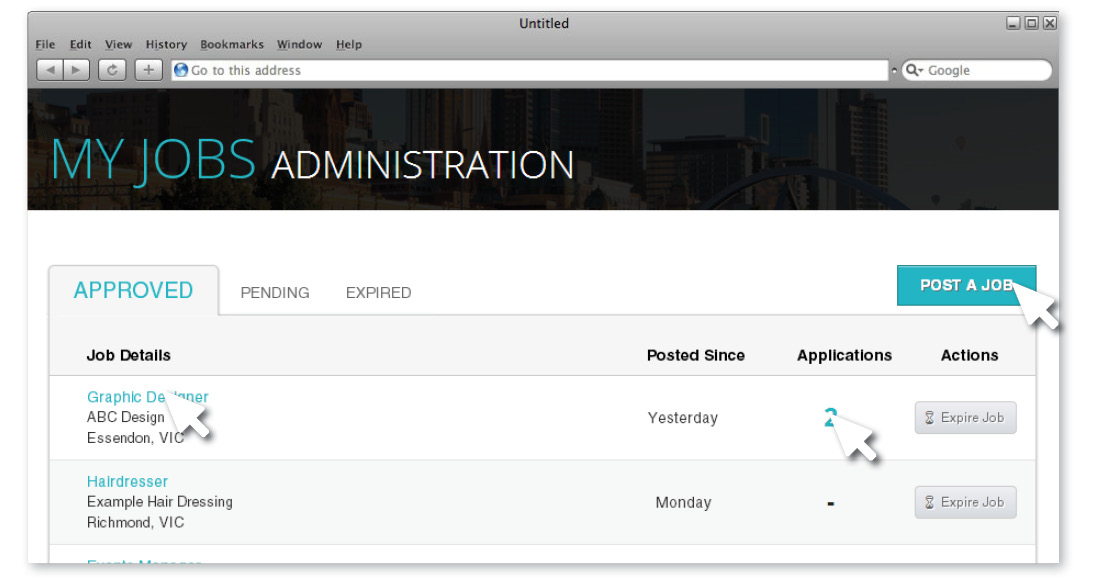The height and width of the screenshot is (583, 1095).
Task: Open the History menu
Action: pyautogui.click(x=166, y=44)
